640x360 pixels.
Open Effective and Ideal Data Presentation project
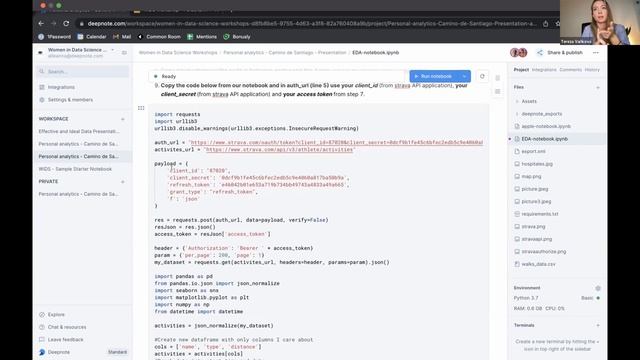79,131
